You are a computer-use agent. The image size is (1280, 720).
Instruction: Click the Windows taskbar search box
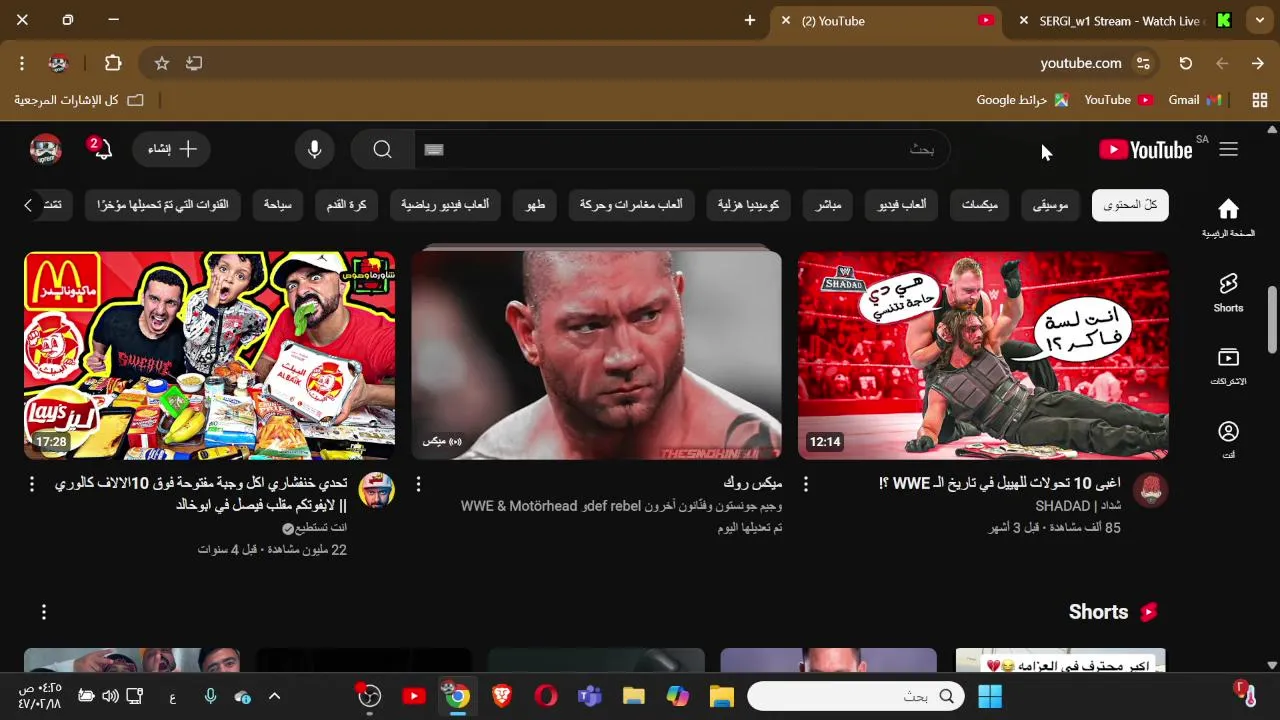(856, 696)
